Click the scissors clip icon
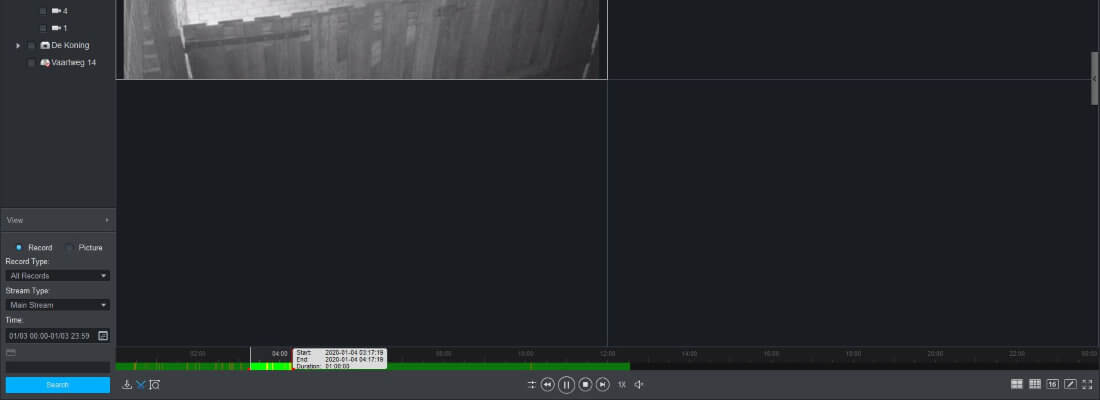The width and height of the screenshot is (1100, 400). (141, 384)
